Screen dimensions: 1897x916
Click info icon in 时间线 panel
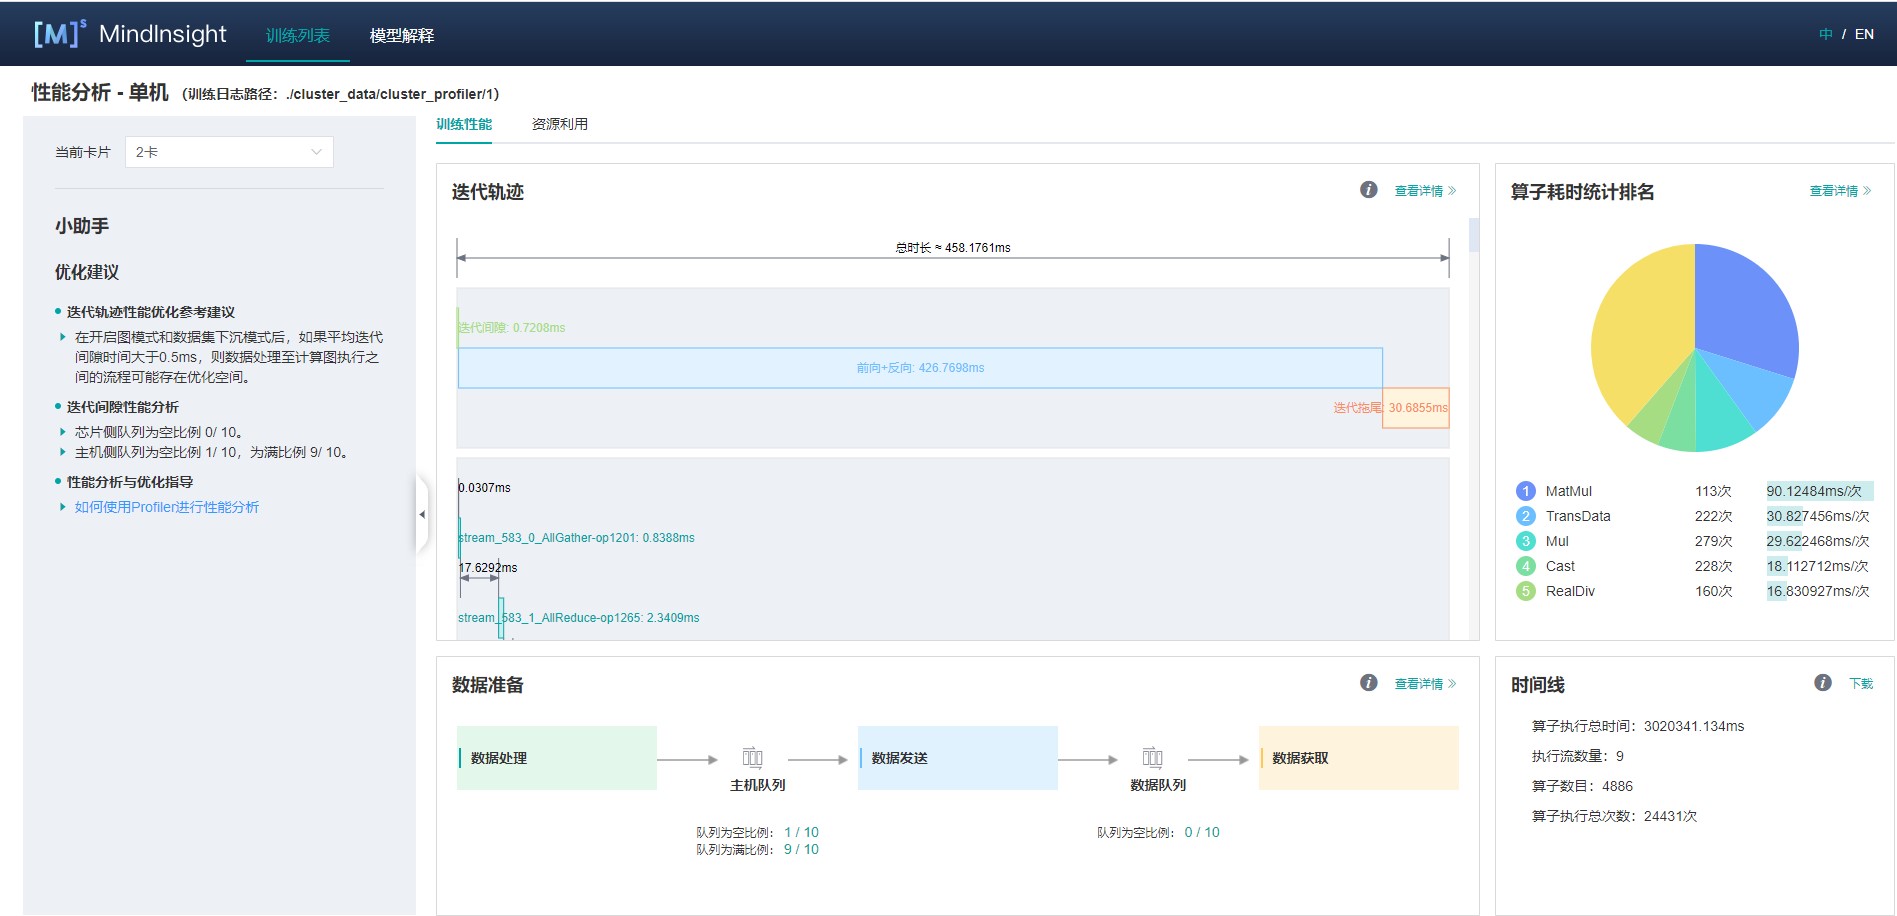1822,683
